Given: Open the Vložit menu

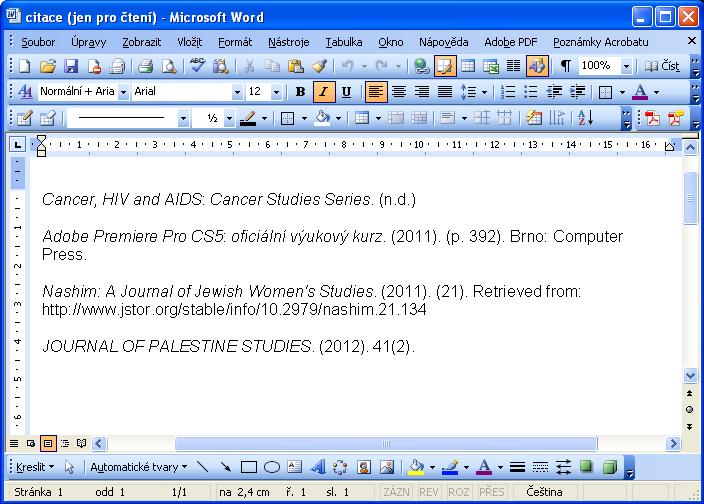Looking at the screenshot, I should click(189, 42).
